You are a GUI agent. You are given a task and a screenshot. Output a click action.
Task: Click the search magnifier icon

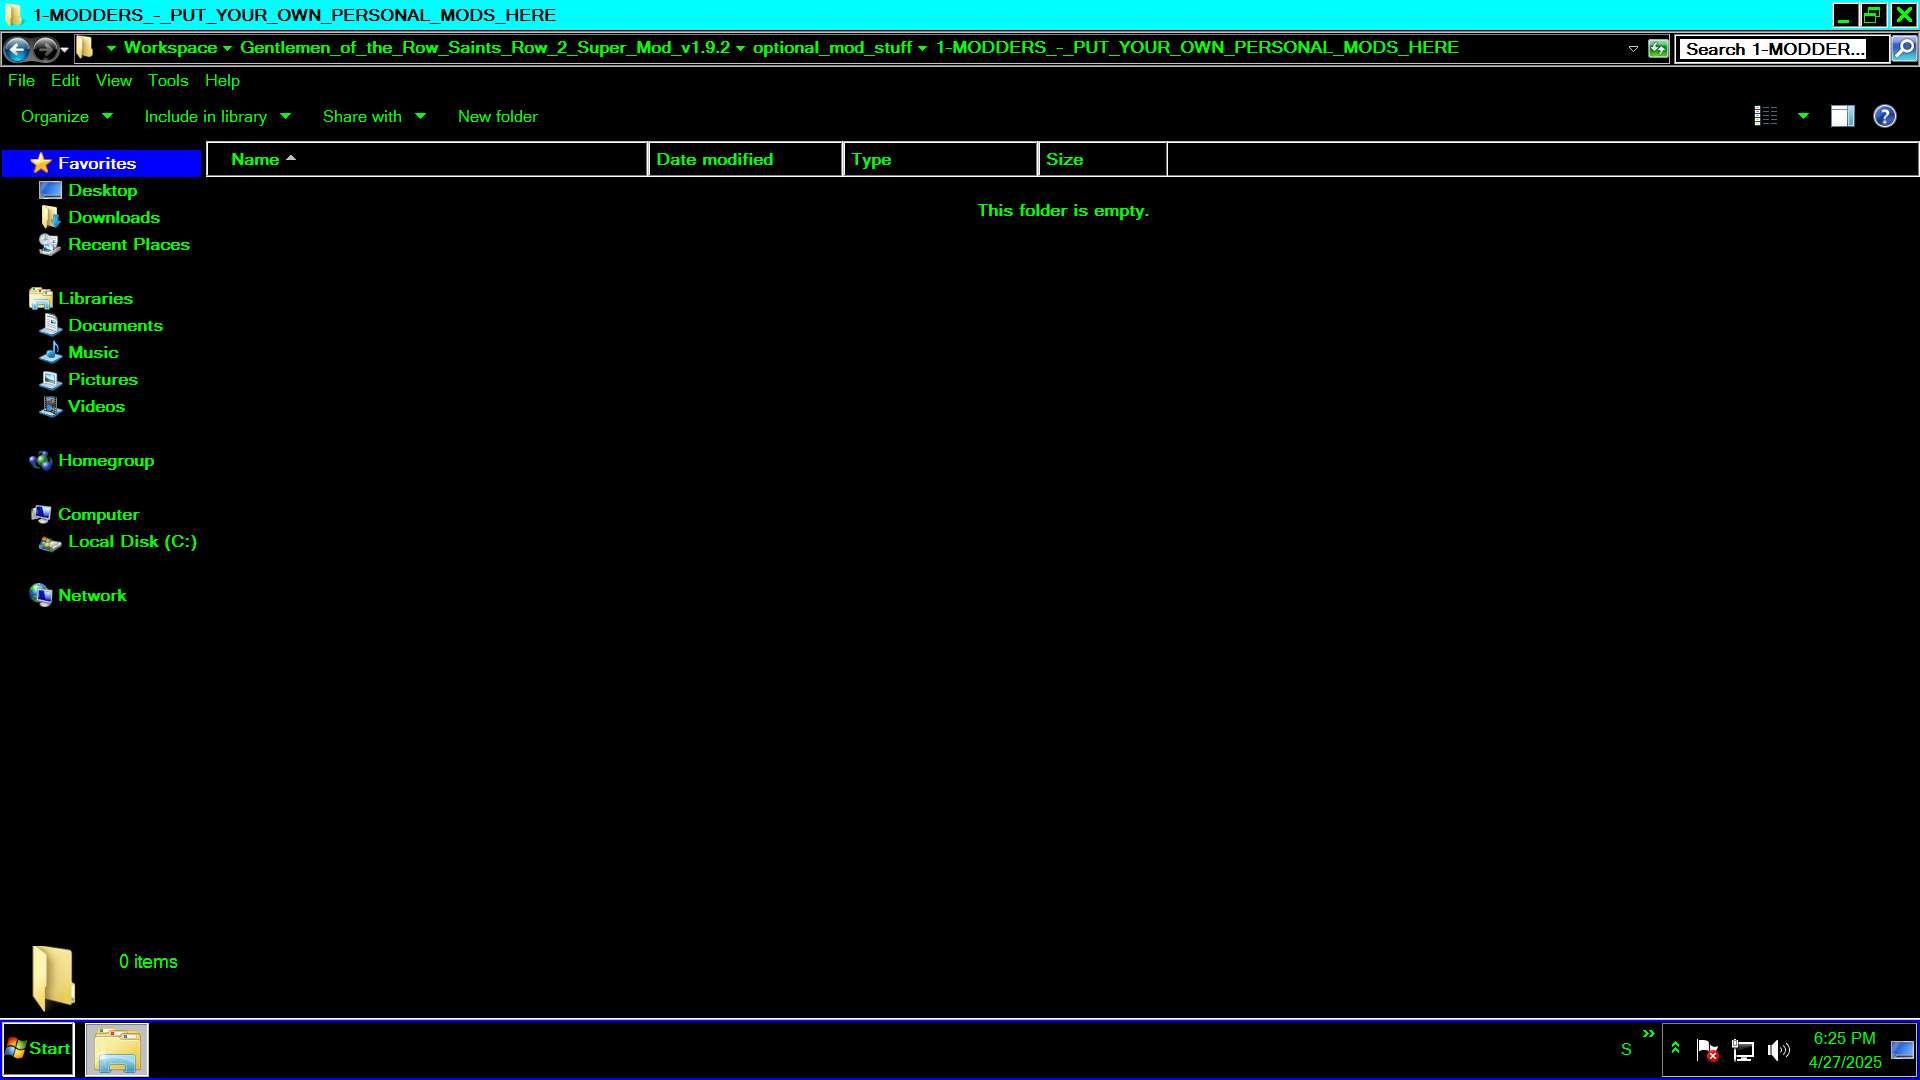1904,48
